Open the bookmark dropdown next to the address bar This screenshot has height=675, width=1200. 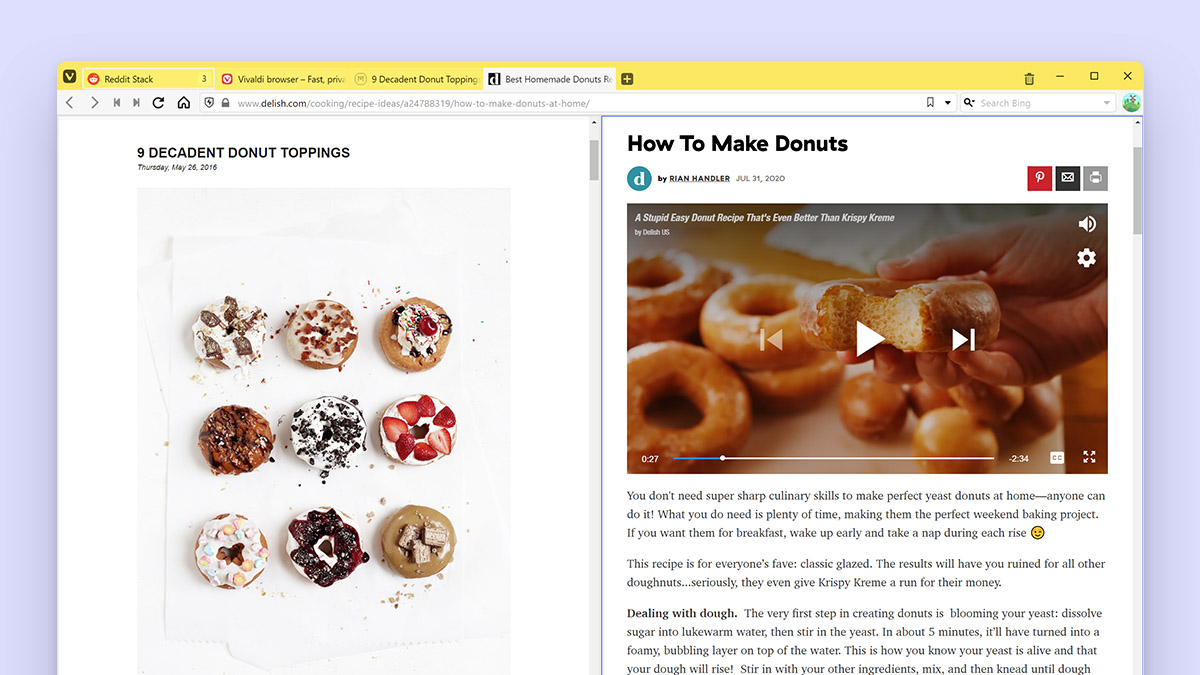[945, 102]
